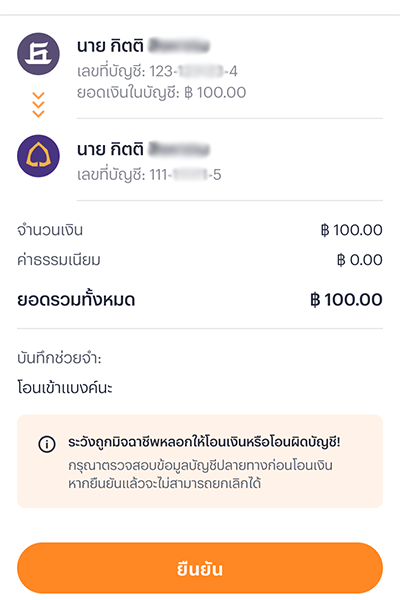Click the ยอดเงินในบัญชี balance line
The image size is (400, 600).
[x=162, y=93]
